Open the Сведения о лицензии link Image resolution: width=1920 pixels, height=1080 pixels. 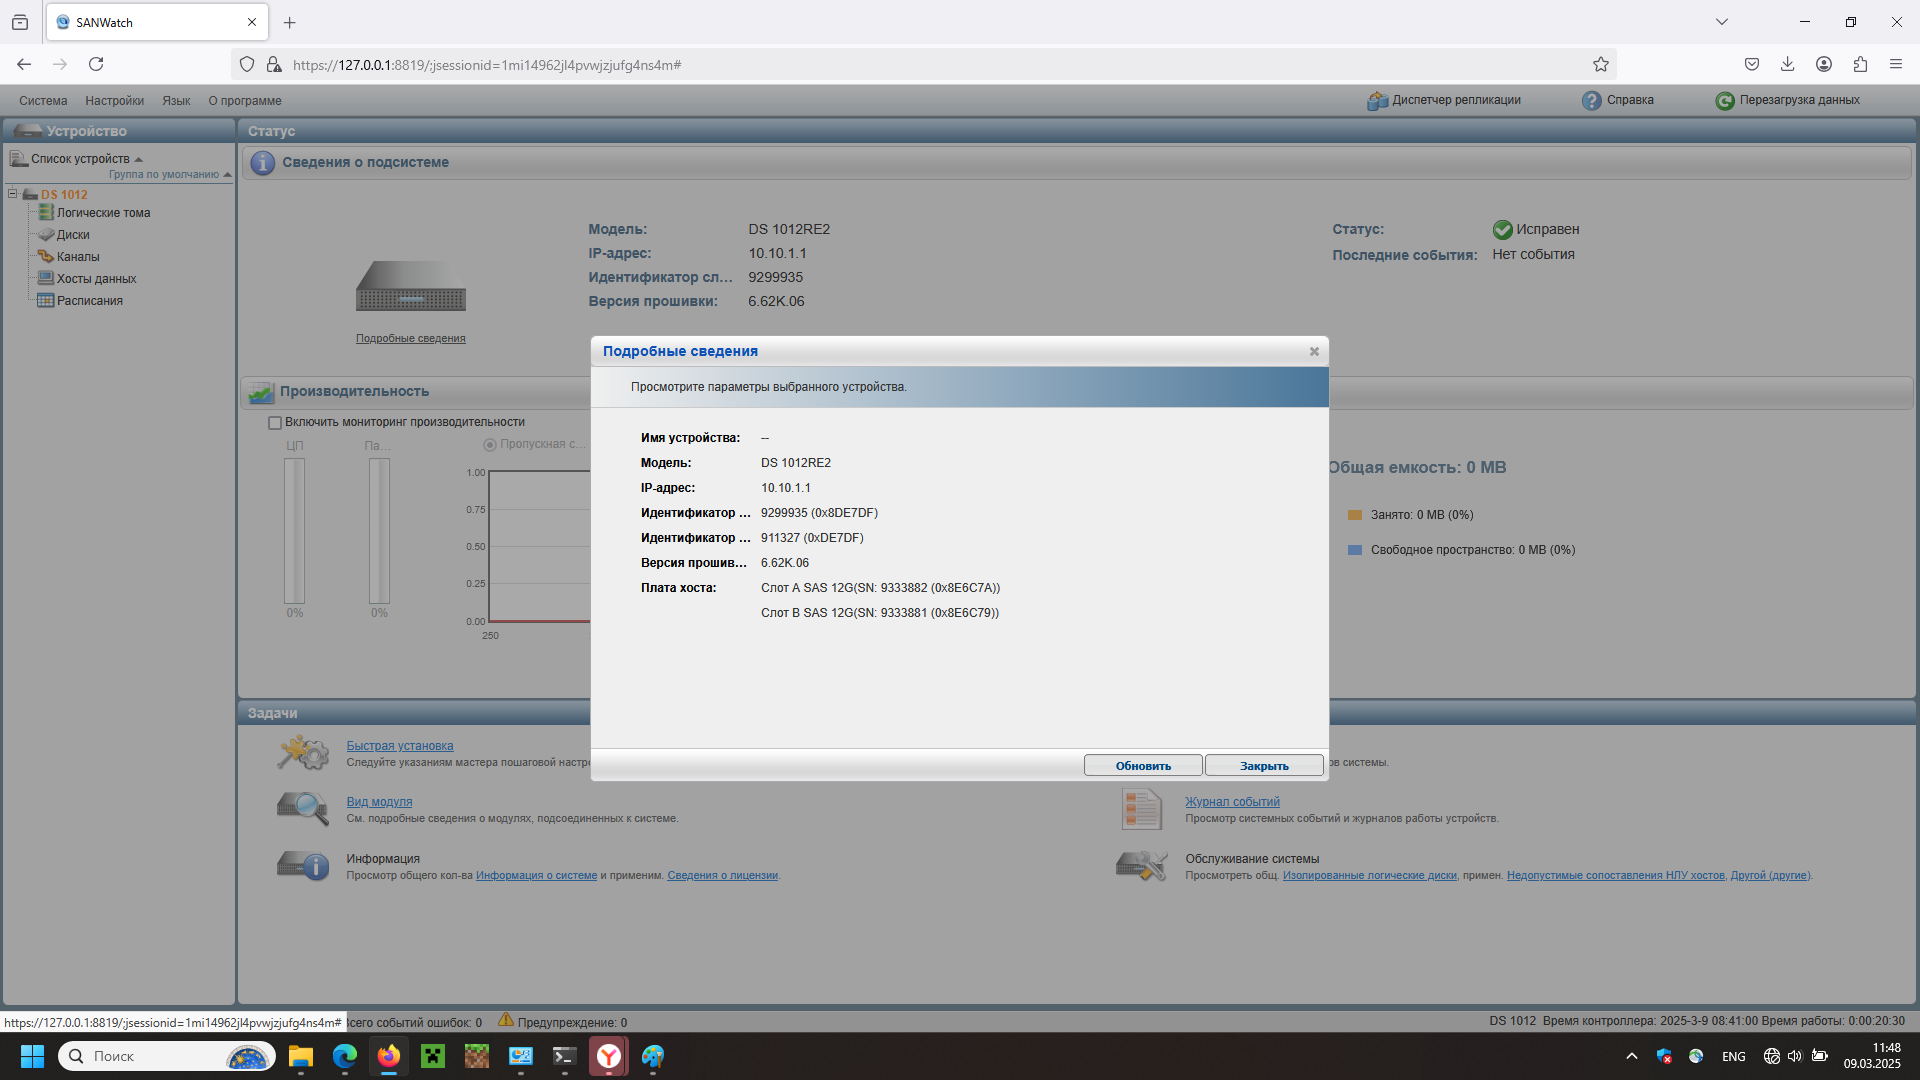click(722, 876)
